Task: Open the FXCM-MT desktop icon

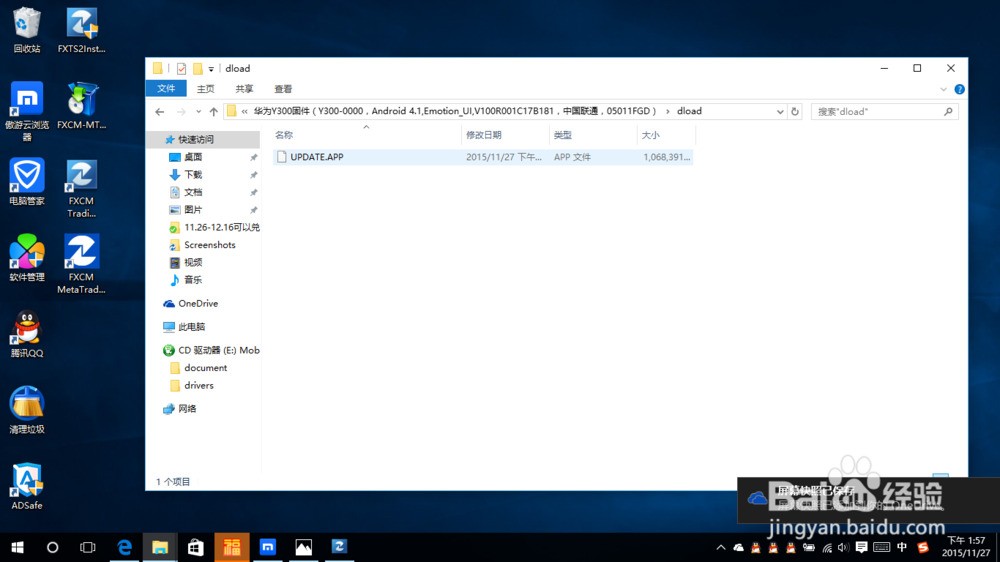Action: (82, 106)
